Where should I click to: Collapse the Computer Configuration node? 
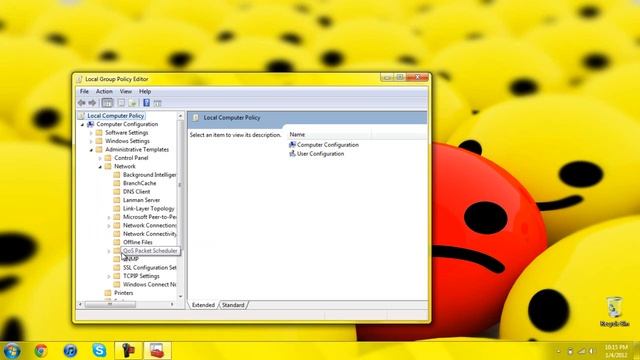[82, 124]
